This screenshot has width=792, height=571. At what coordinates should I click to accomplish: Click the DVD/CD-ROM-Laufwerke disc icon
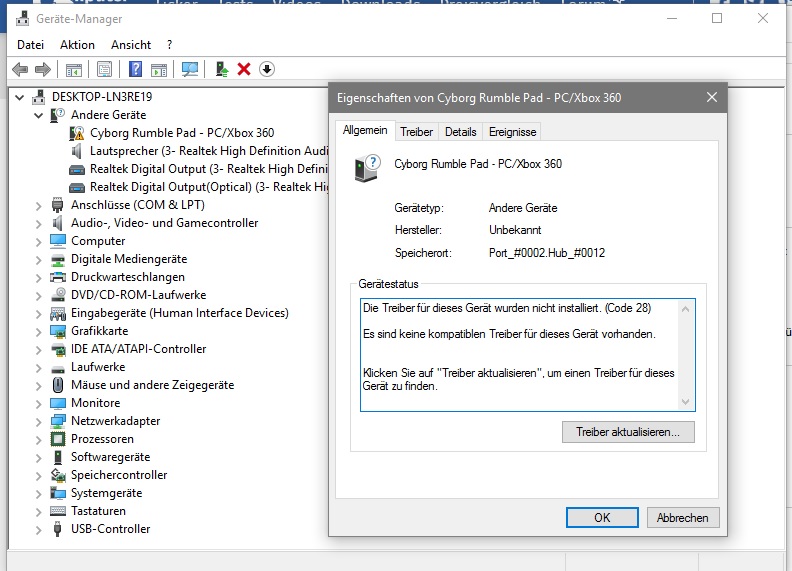pyautogui.click(x=58, y=295)
